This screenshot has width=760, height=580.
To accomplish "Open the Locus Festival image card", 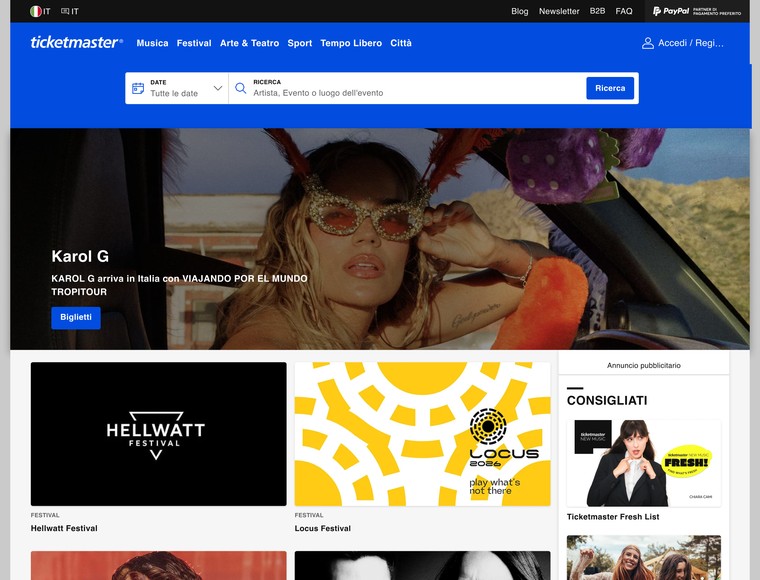I will click(423, 434).
